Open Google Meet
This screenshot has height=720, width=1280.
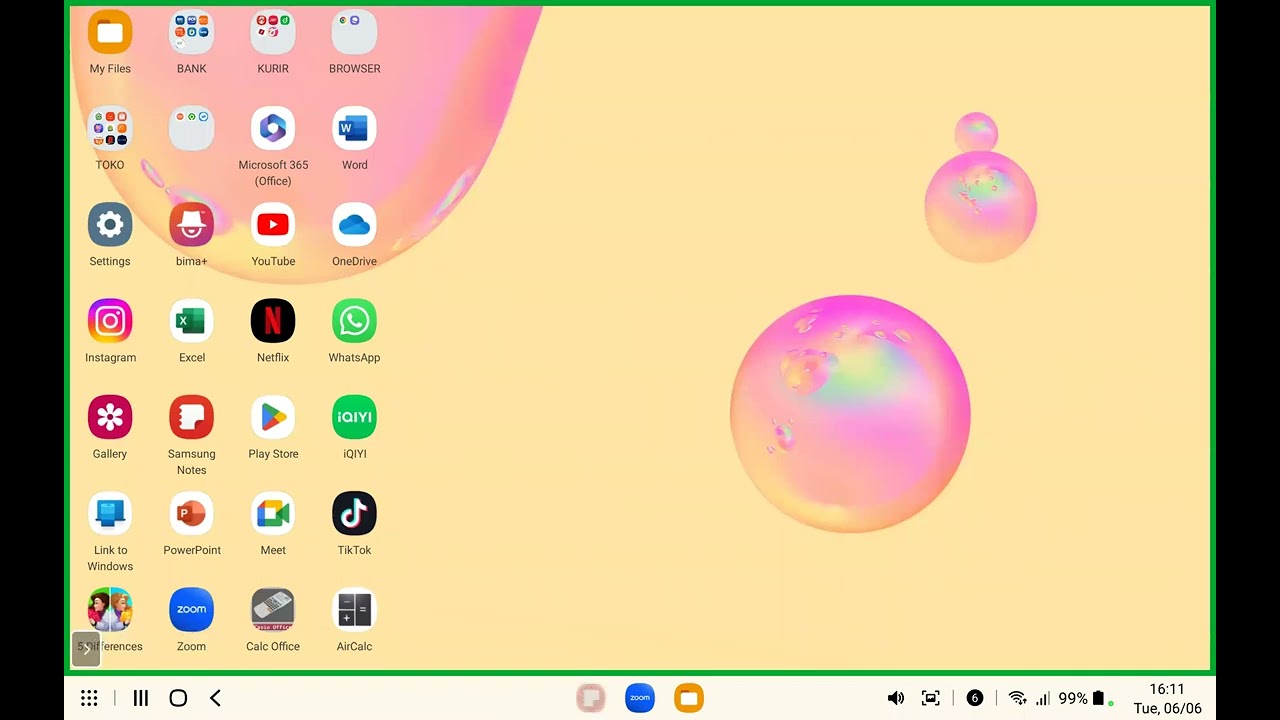click(273, 514)
